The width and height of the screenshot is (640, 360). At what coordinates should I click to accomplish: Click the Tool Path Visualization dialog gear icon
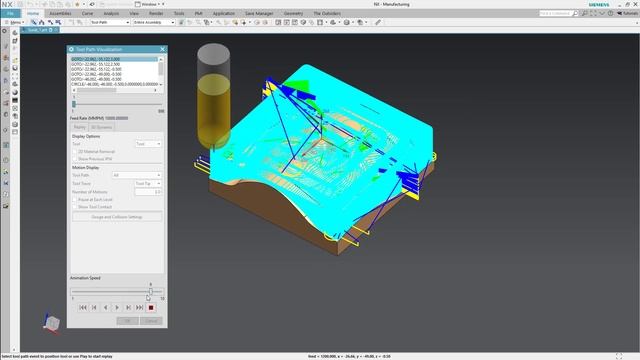(71, 49)
